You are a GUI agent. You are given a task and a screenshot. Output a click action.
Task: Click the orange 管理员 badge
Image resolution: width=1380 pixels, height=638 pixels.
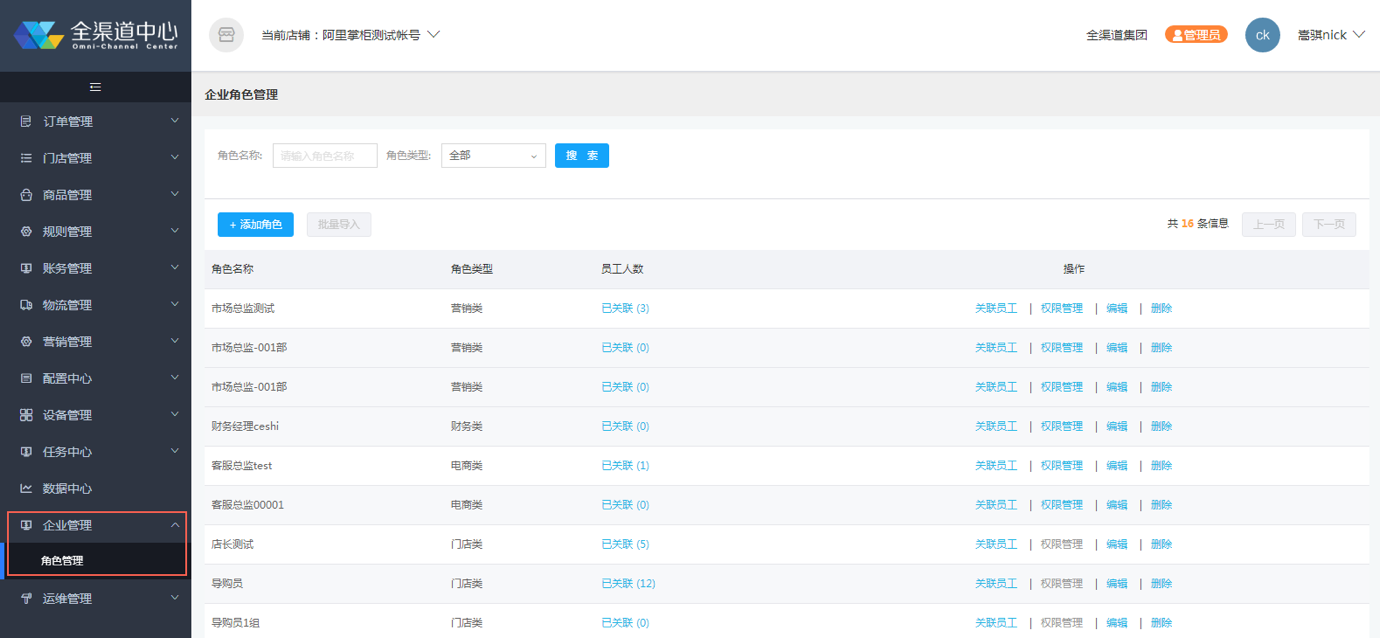[x=1196, y=35]
